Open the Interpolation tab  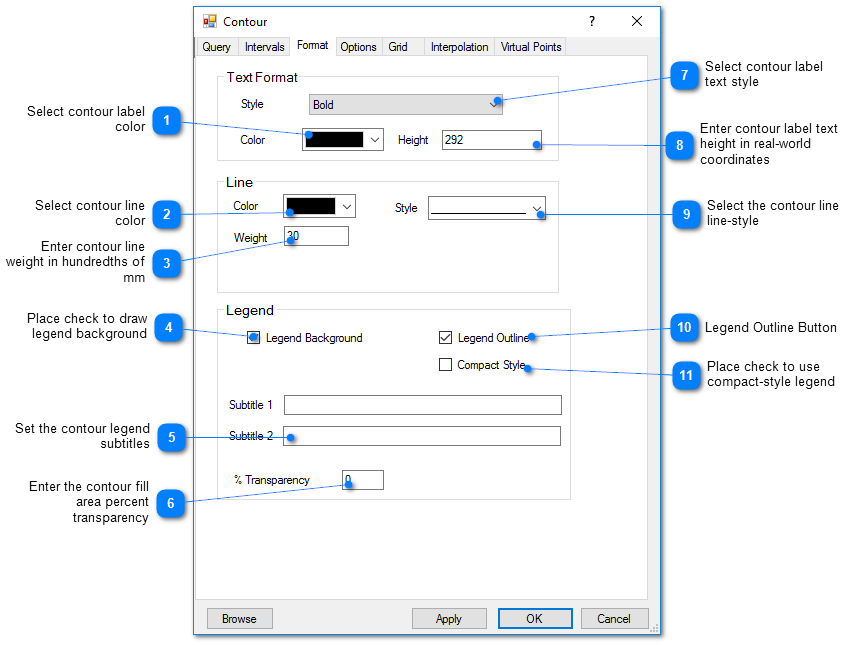tap(459, 47)
